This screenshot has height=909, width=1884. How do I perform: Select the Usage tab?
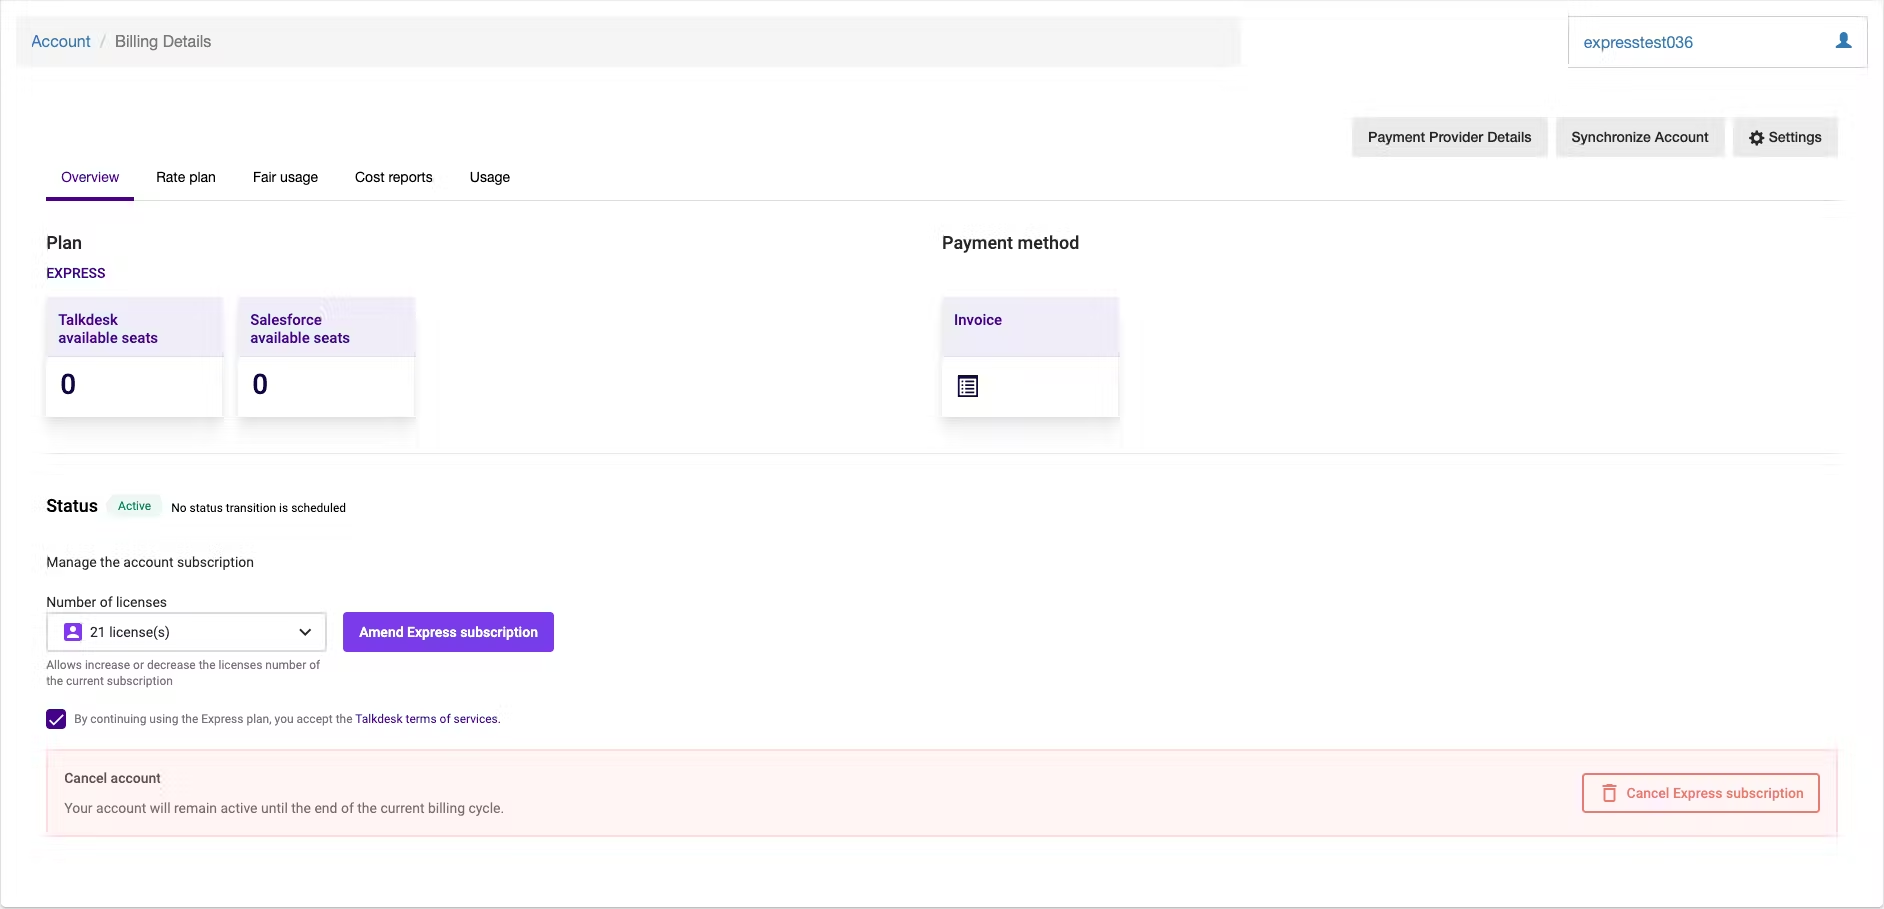tap(490, 178)
